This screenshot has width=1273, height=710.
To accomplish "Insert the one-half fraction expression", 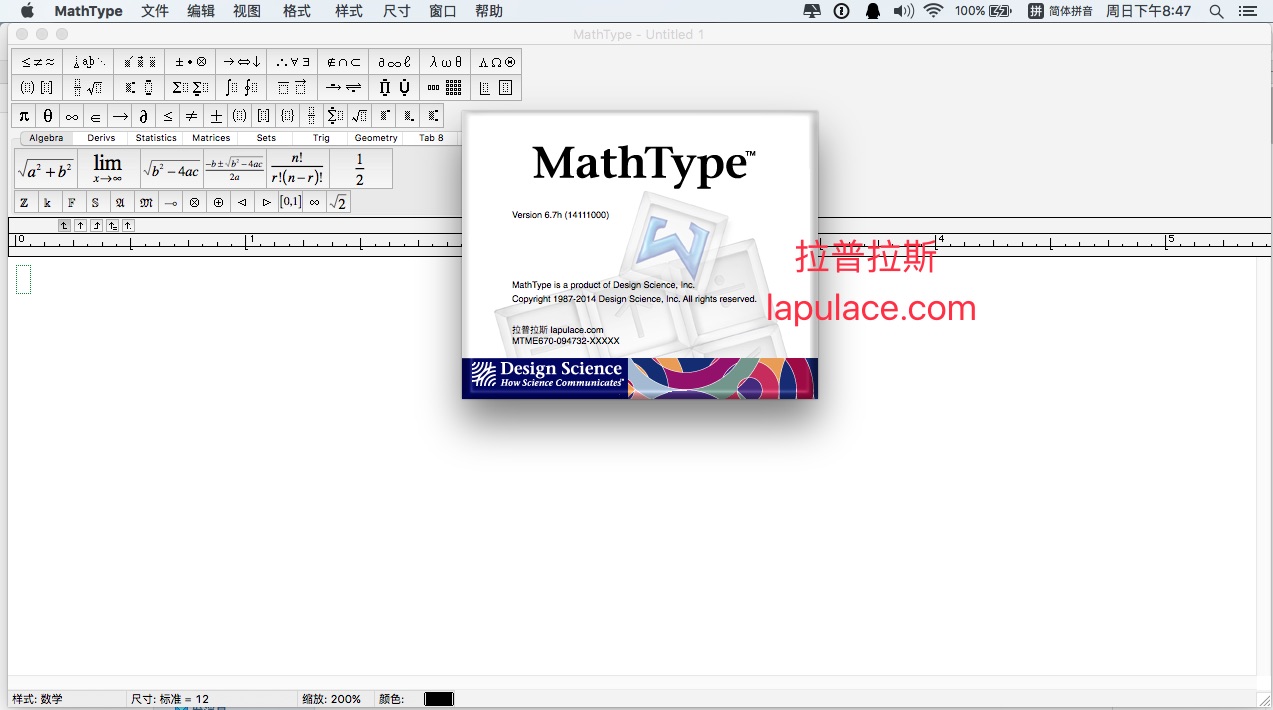I will (x=360, y=169).
